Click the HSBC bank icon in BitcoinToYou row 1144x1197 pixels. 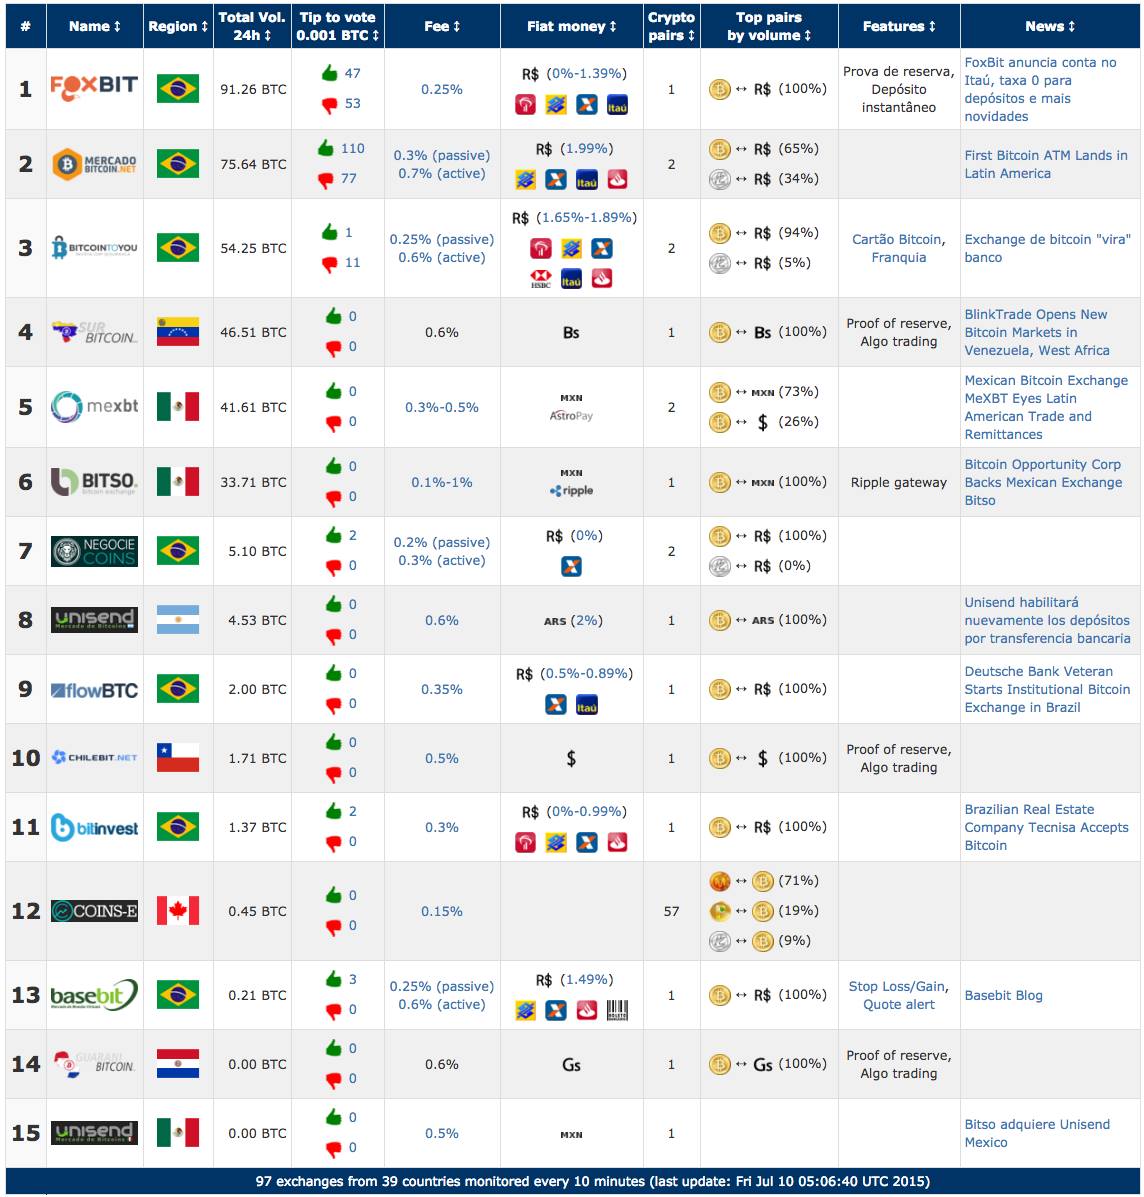(541, 279)
